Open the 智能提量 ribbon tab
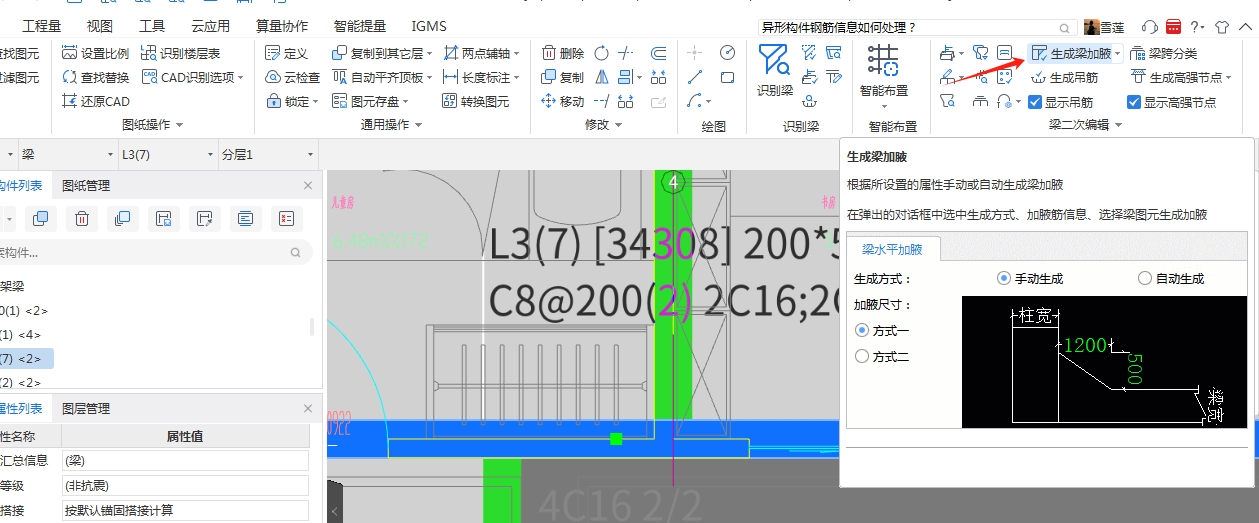This screenshot has width=1259, height=523. tap(362, 26)
